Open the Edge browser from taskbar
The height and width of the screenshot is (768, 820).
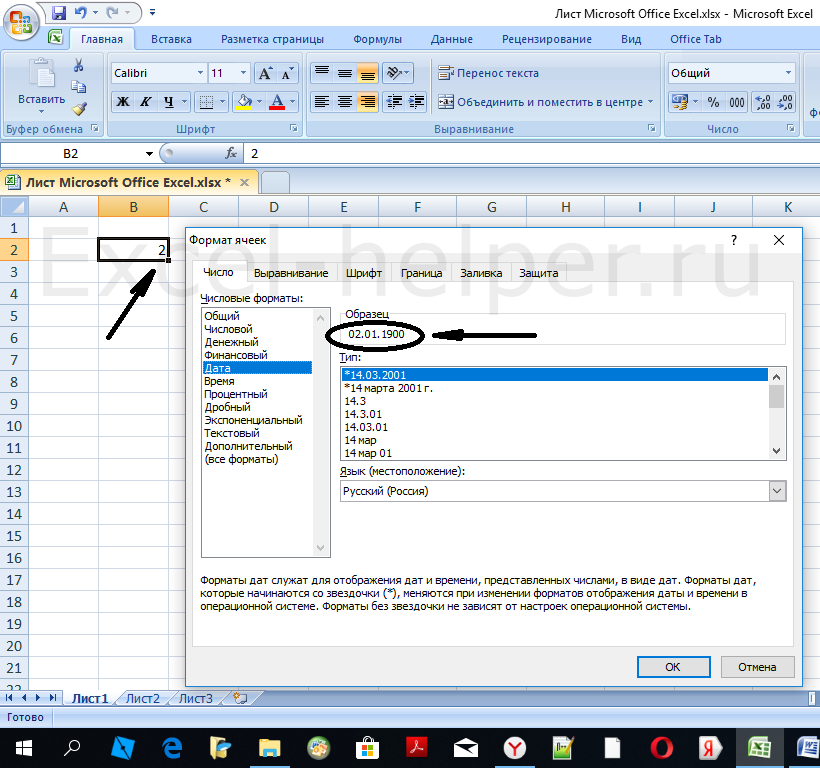(x=172, y=748)
